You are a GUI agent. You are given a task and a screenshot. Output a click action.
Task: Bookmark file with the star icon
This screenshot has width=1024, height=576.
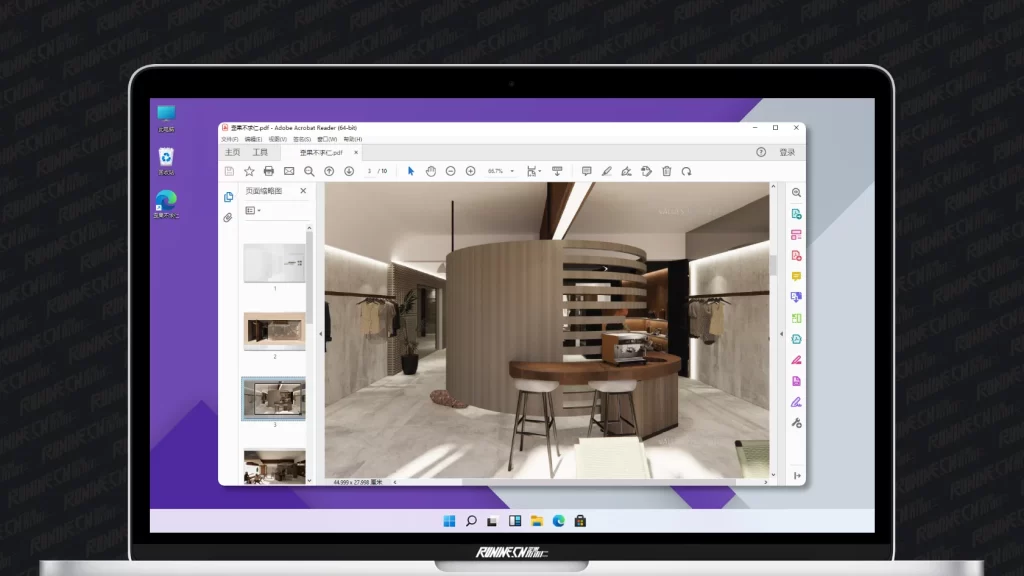[249, 171]
